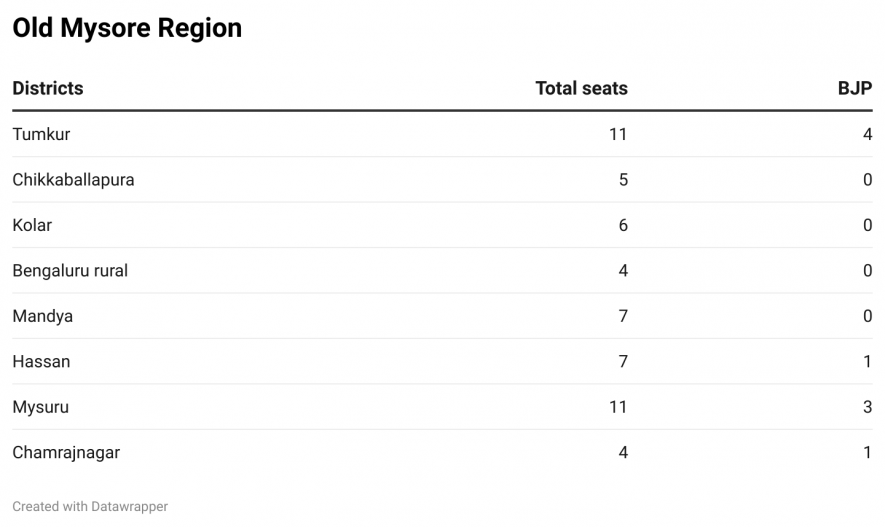
Task: Select Tumkur's BJP seats value 4
Action: (x=867, y=134)
